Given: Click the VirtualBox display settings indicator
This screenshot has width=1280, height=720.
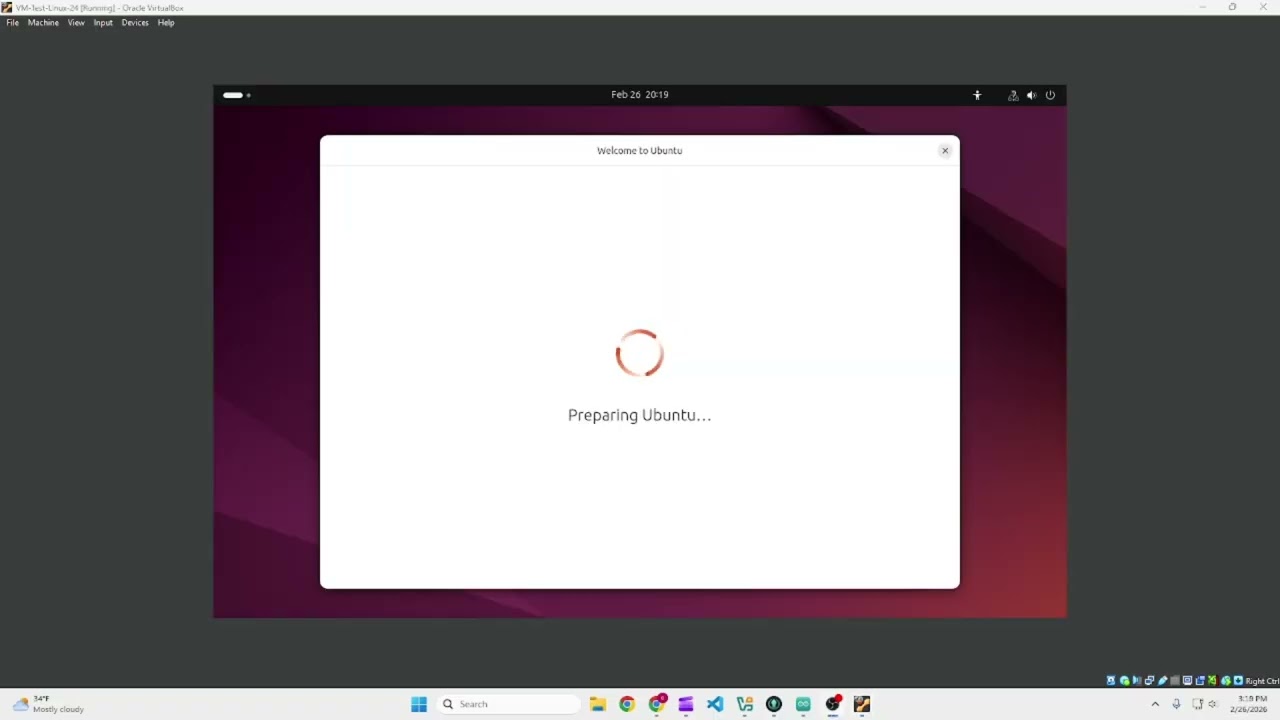Looking at the screenshot, I should coord(1187,681).
